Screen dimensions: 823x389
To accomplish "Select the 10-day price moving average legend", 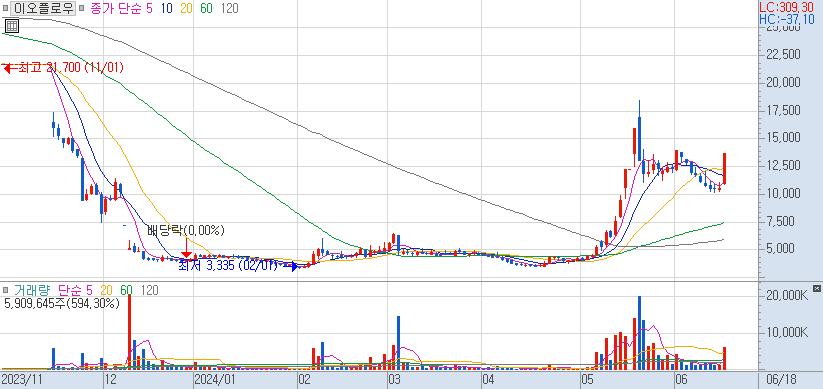I will coord(168,8).
